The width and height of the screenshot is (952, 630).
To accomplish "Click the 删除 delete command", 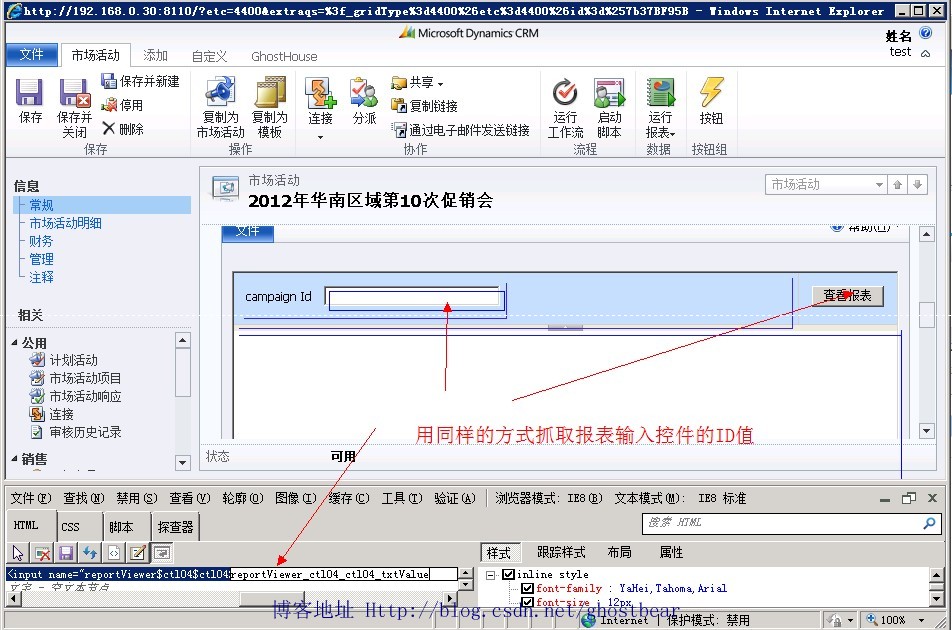I will [123, 129].
